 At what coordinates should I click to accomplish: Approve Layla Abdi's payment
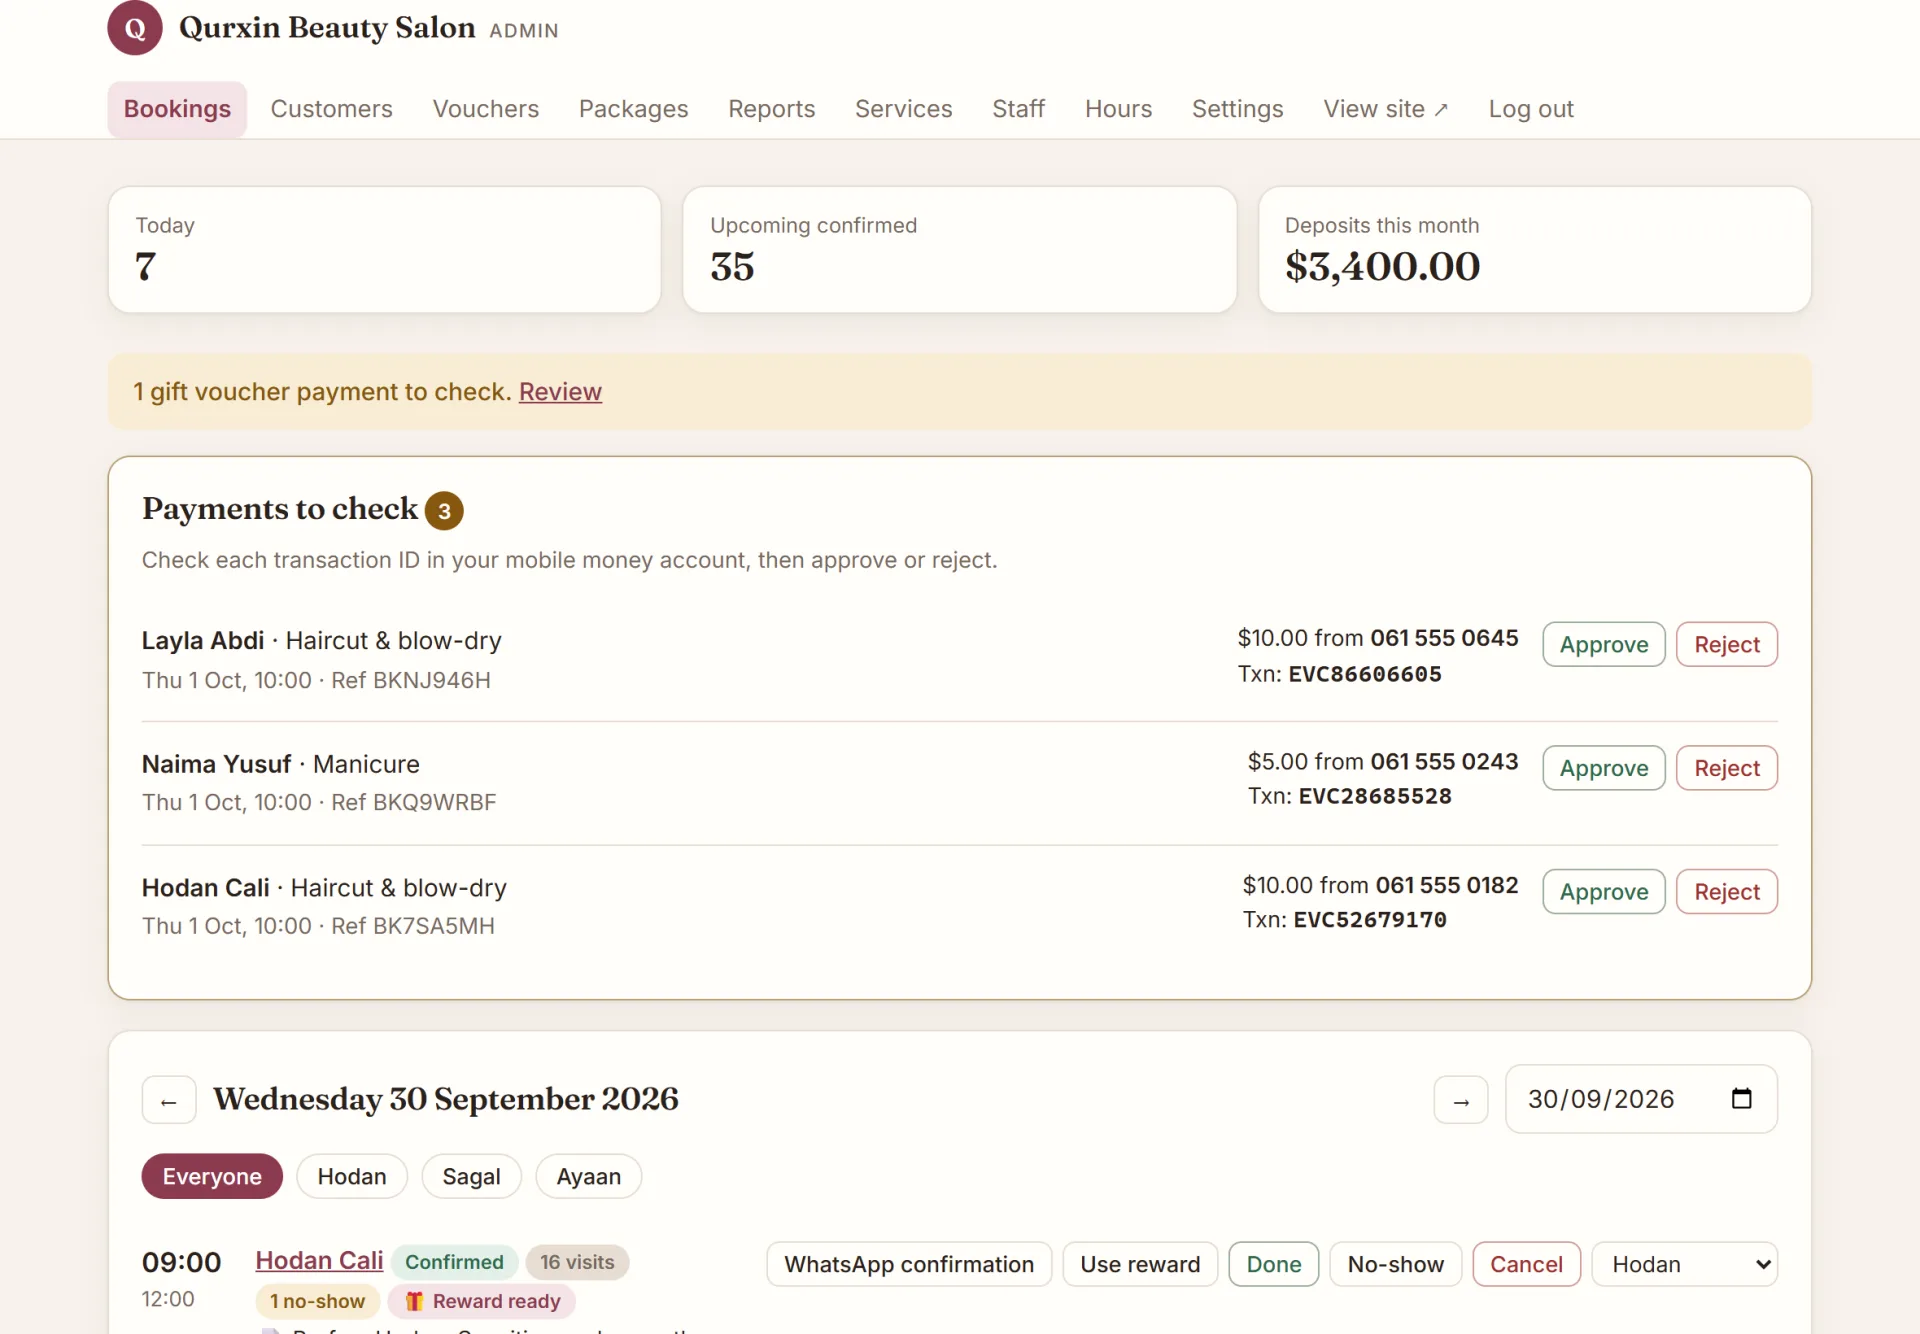1603,645
